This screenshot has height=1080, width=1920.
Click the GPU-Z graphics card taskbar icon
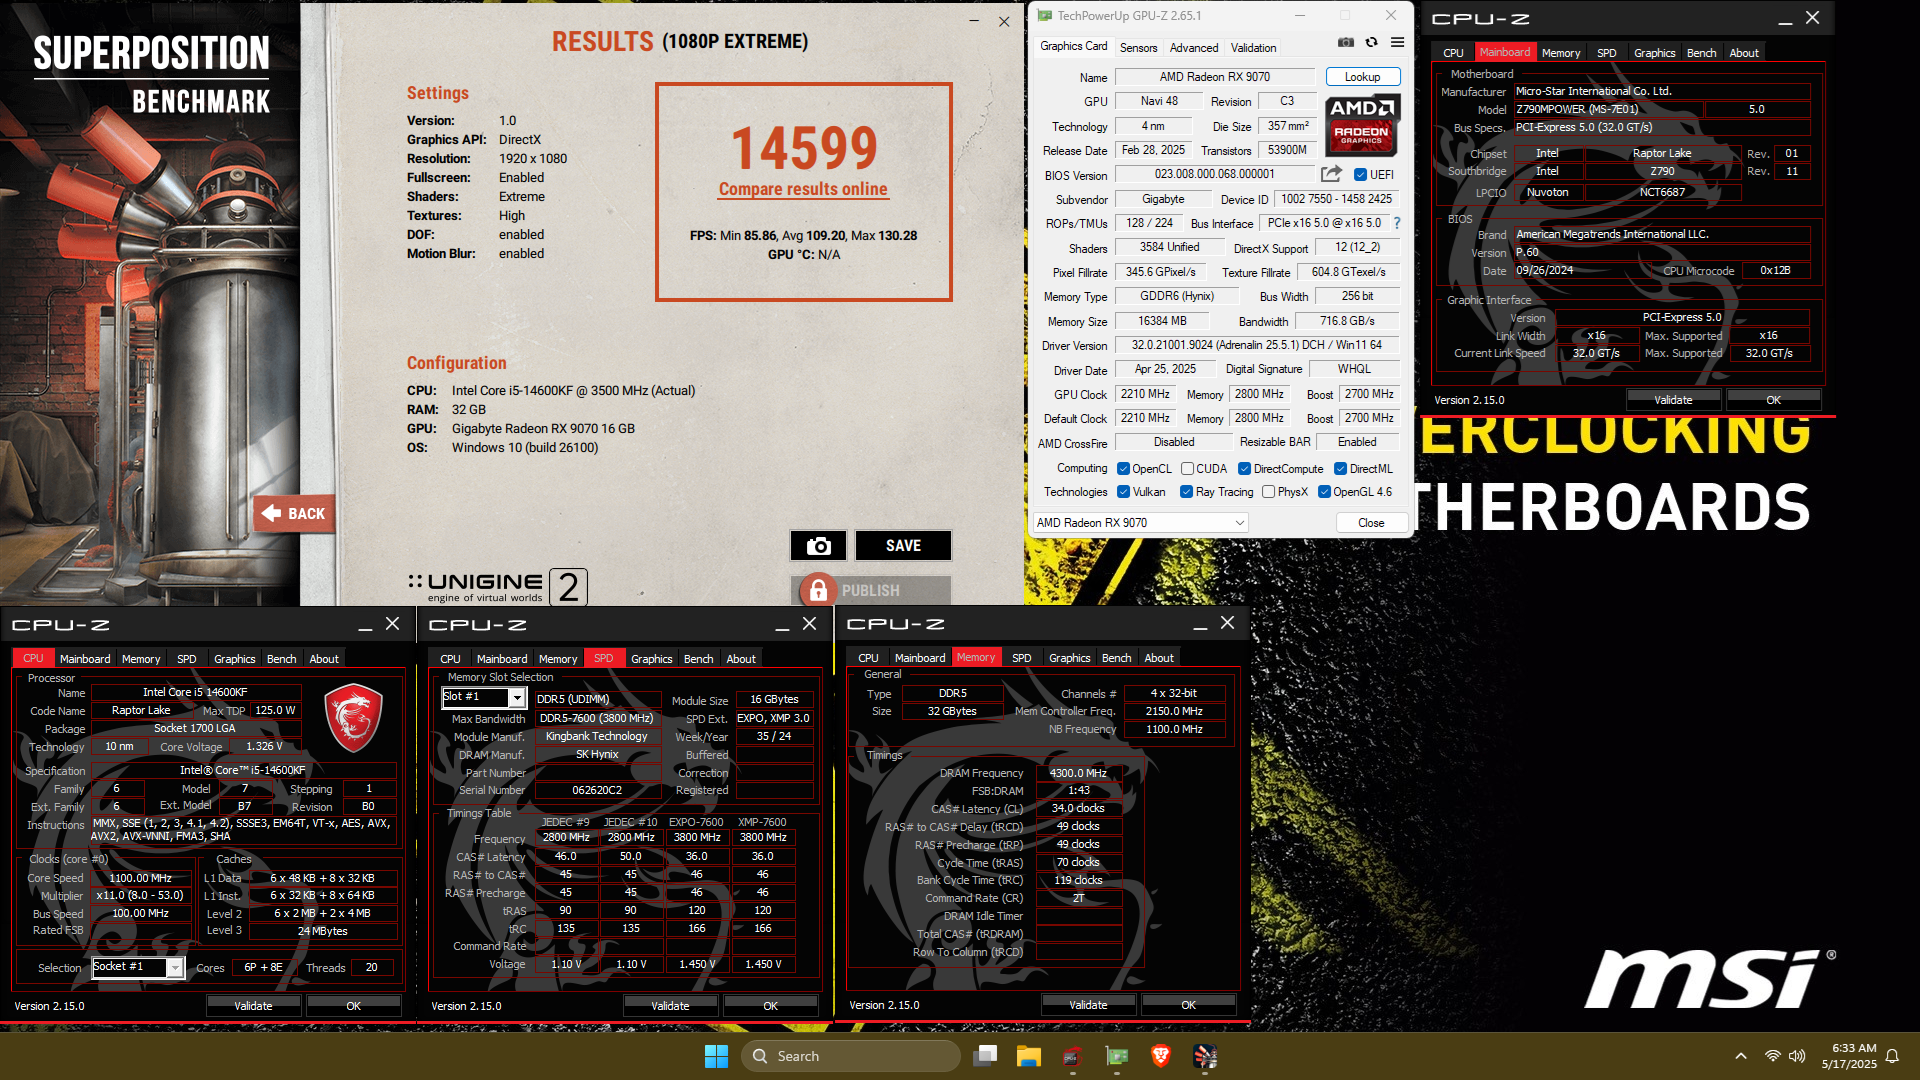coord(1117,1056)
